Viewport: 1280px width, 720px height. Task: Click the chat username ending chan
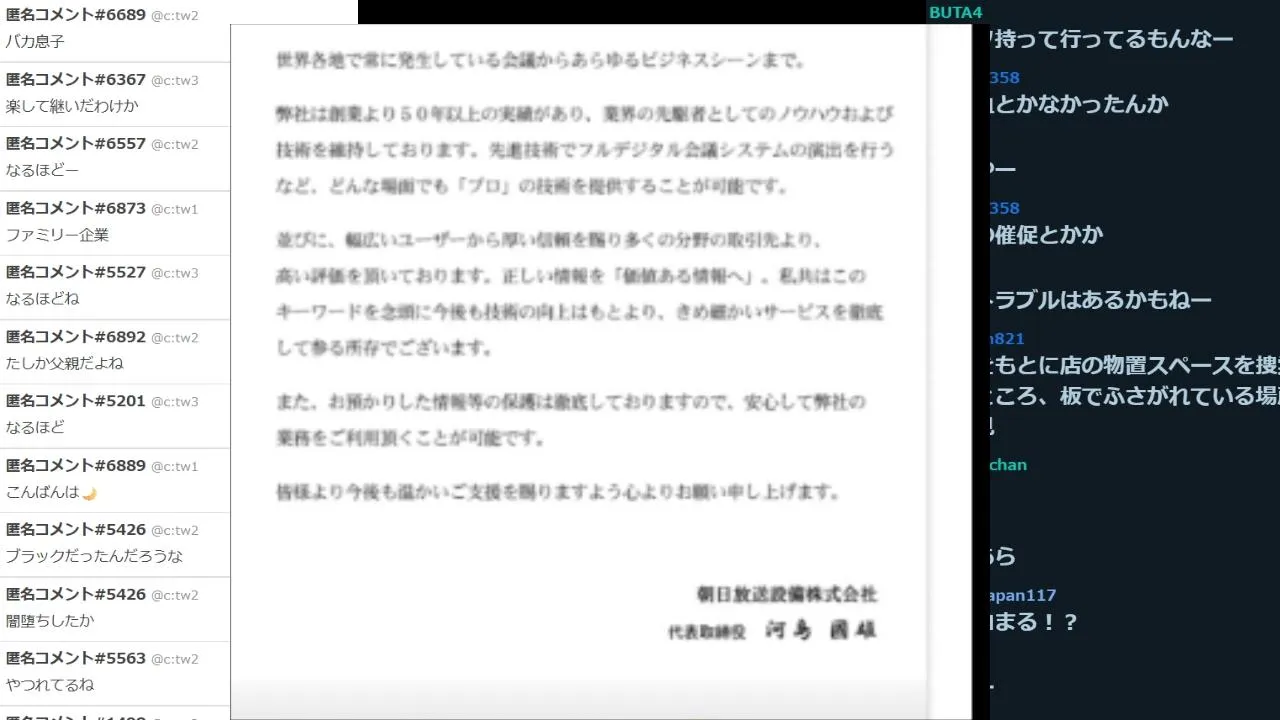[x=1008, y=465]
